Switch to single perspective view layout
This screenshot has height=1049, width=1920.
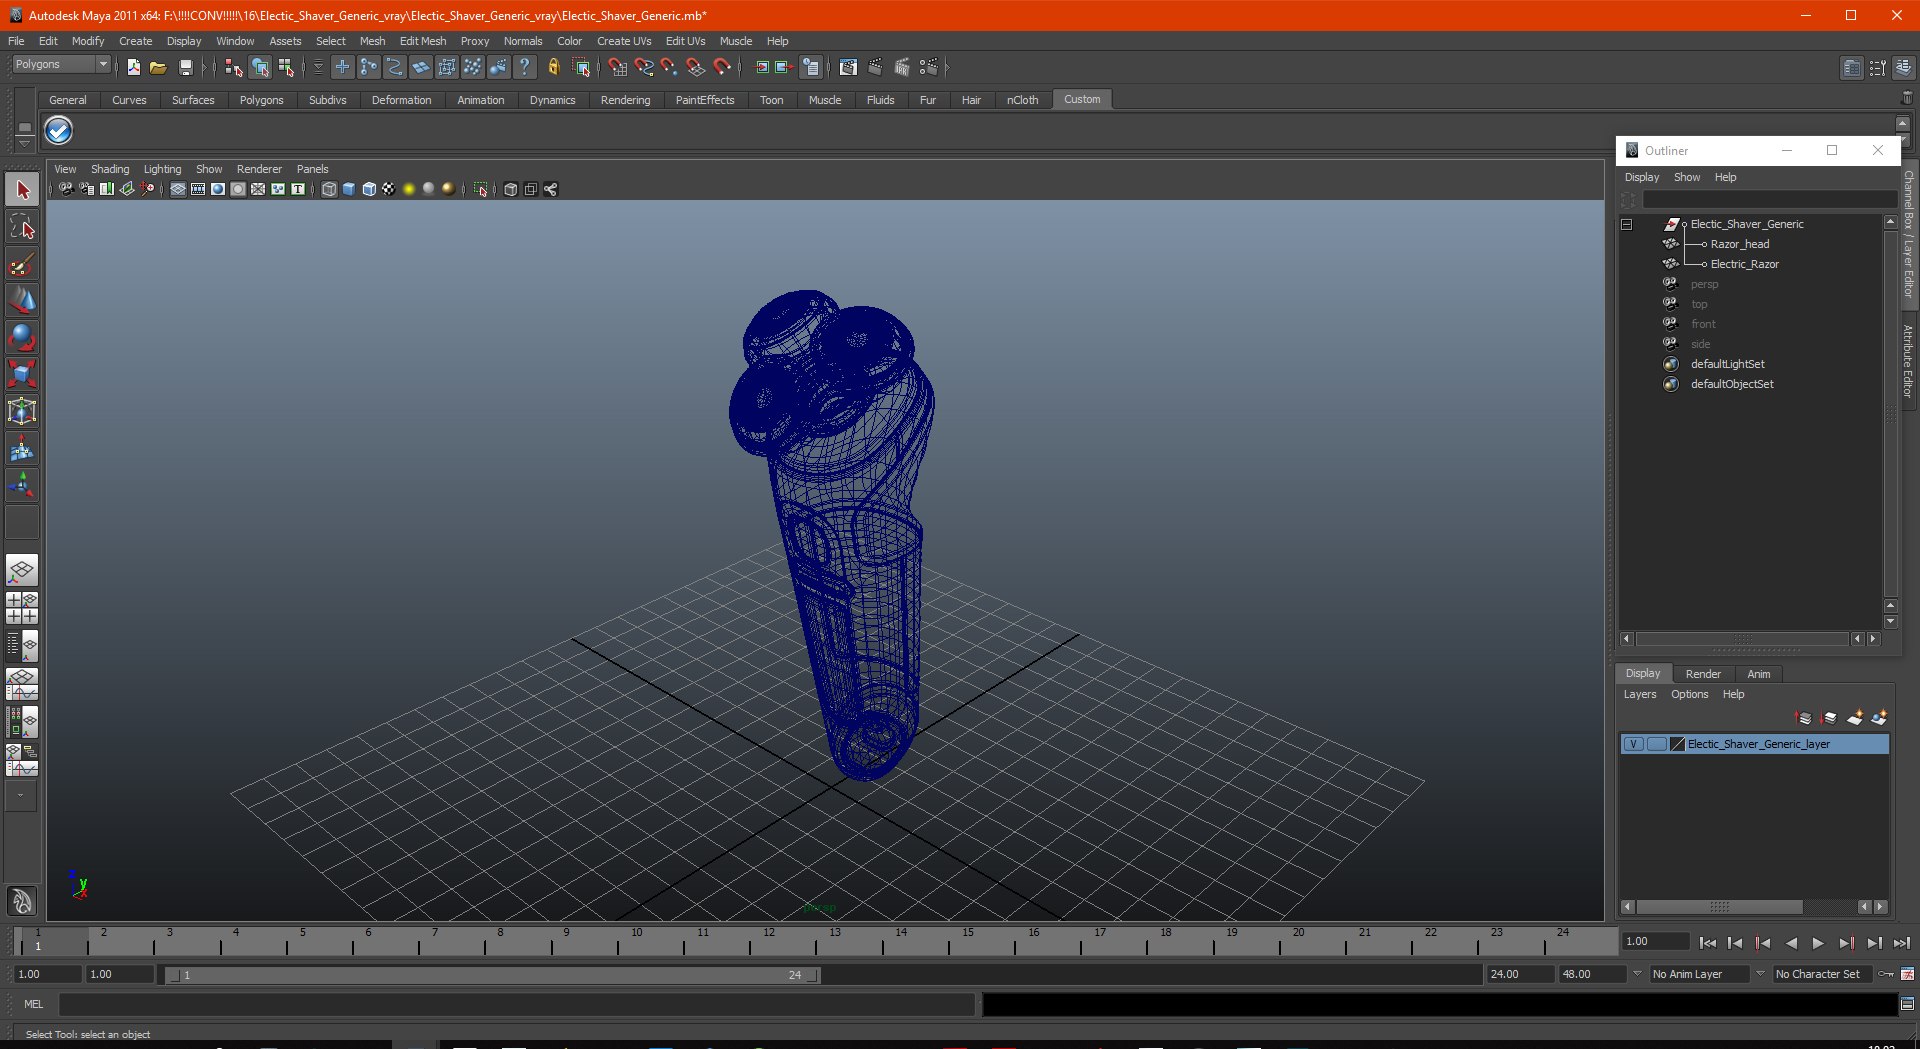tap(22, 570)
